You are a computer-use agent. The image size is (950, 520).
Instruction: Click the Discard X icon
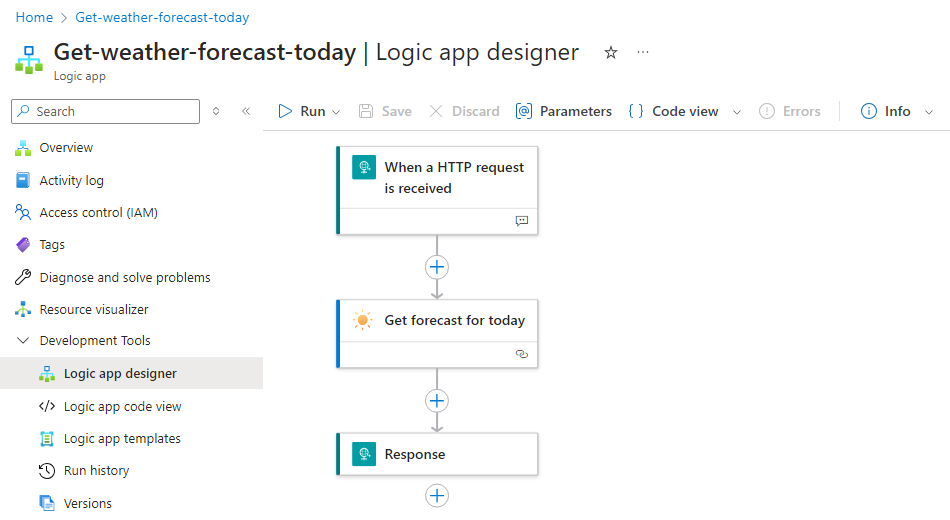[436, 112]
